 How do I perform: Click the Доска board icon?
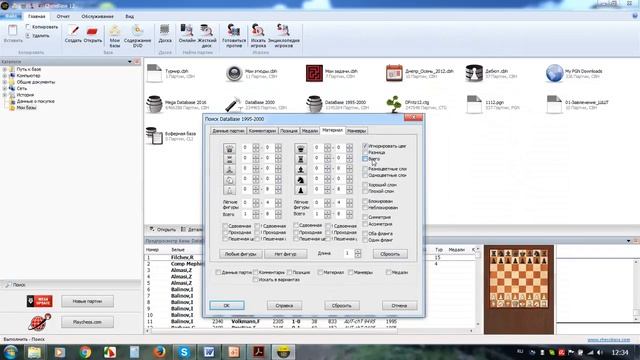click(x=165, y=34)
